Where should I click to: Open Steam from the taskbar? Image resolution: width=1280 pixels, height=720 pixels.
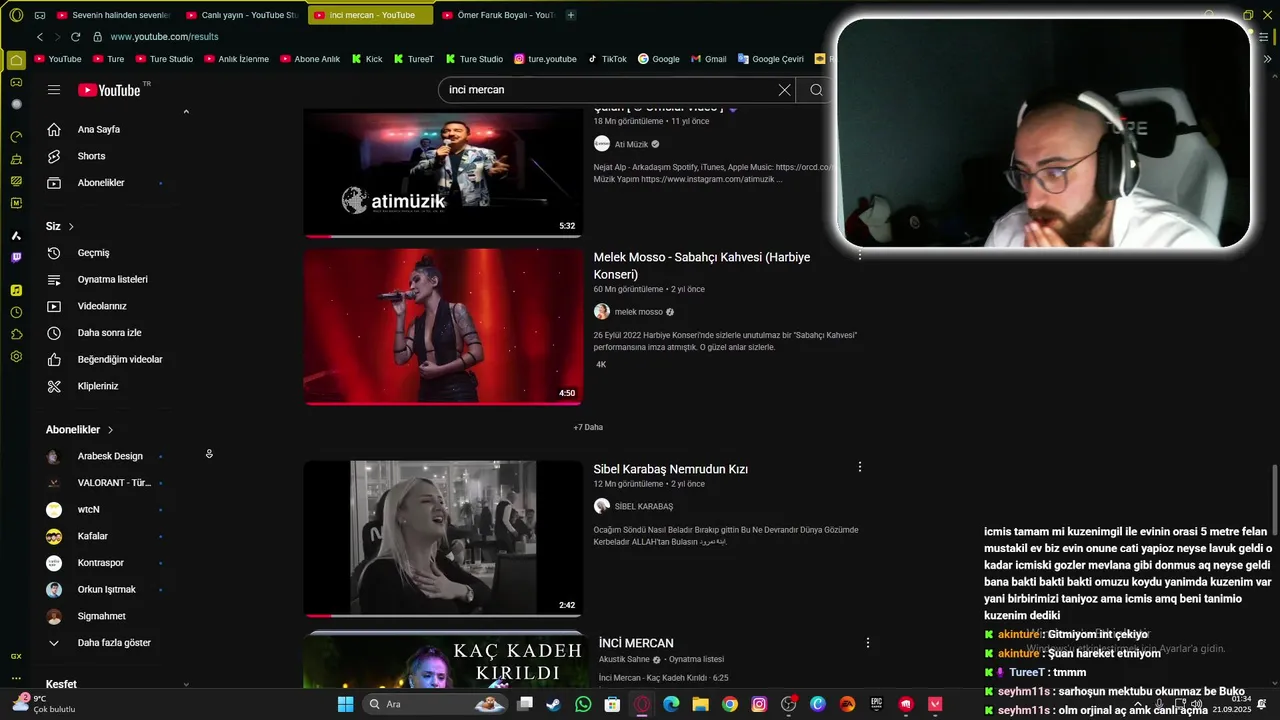[x=554, y=704]
